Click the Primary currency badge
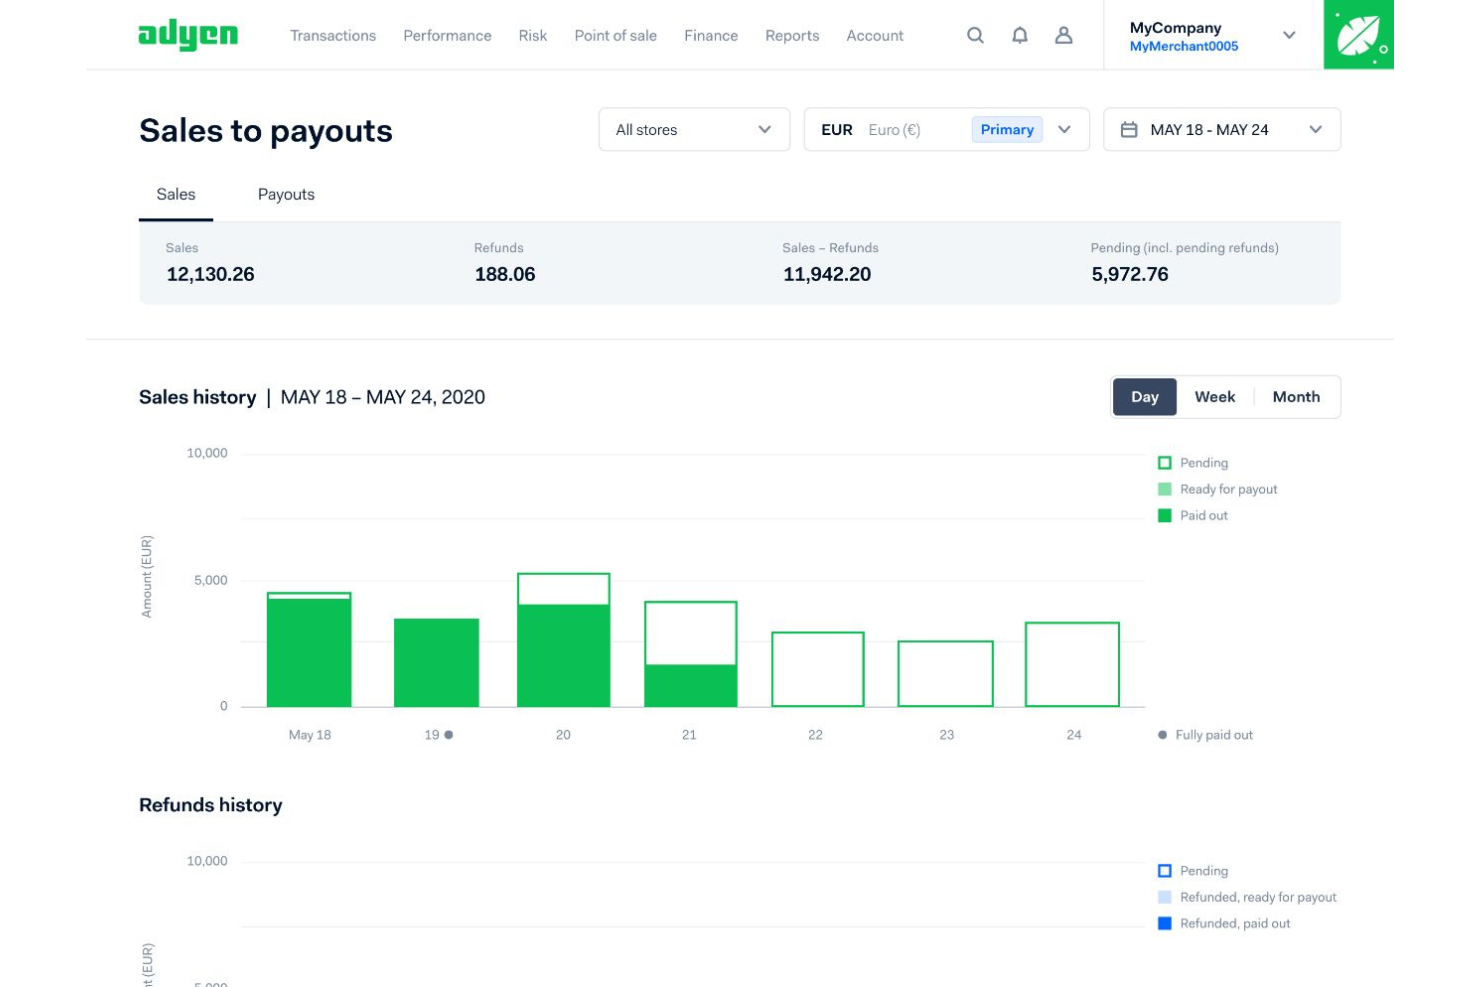This screenshot has height=987, width=1480. pos(1007,130)
